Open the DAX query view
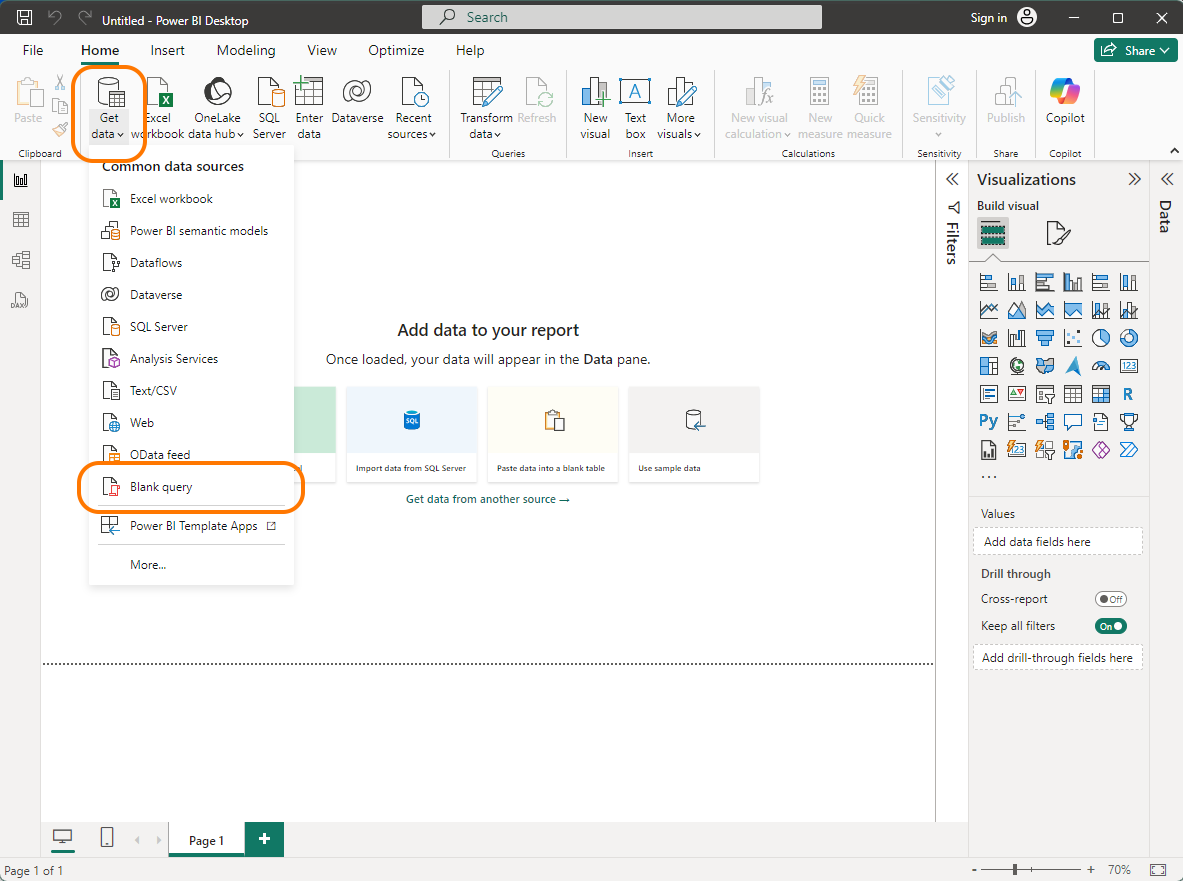Image resolution: width=1183 pixels, height=881 pixels. point(20,299)
